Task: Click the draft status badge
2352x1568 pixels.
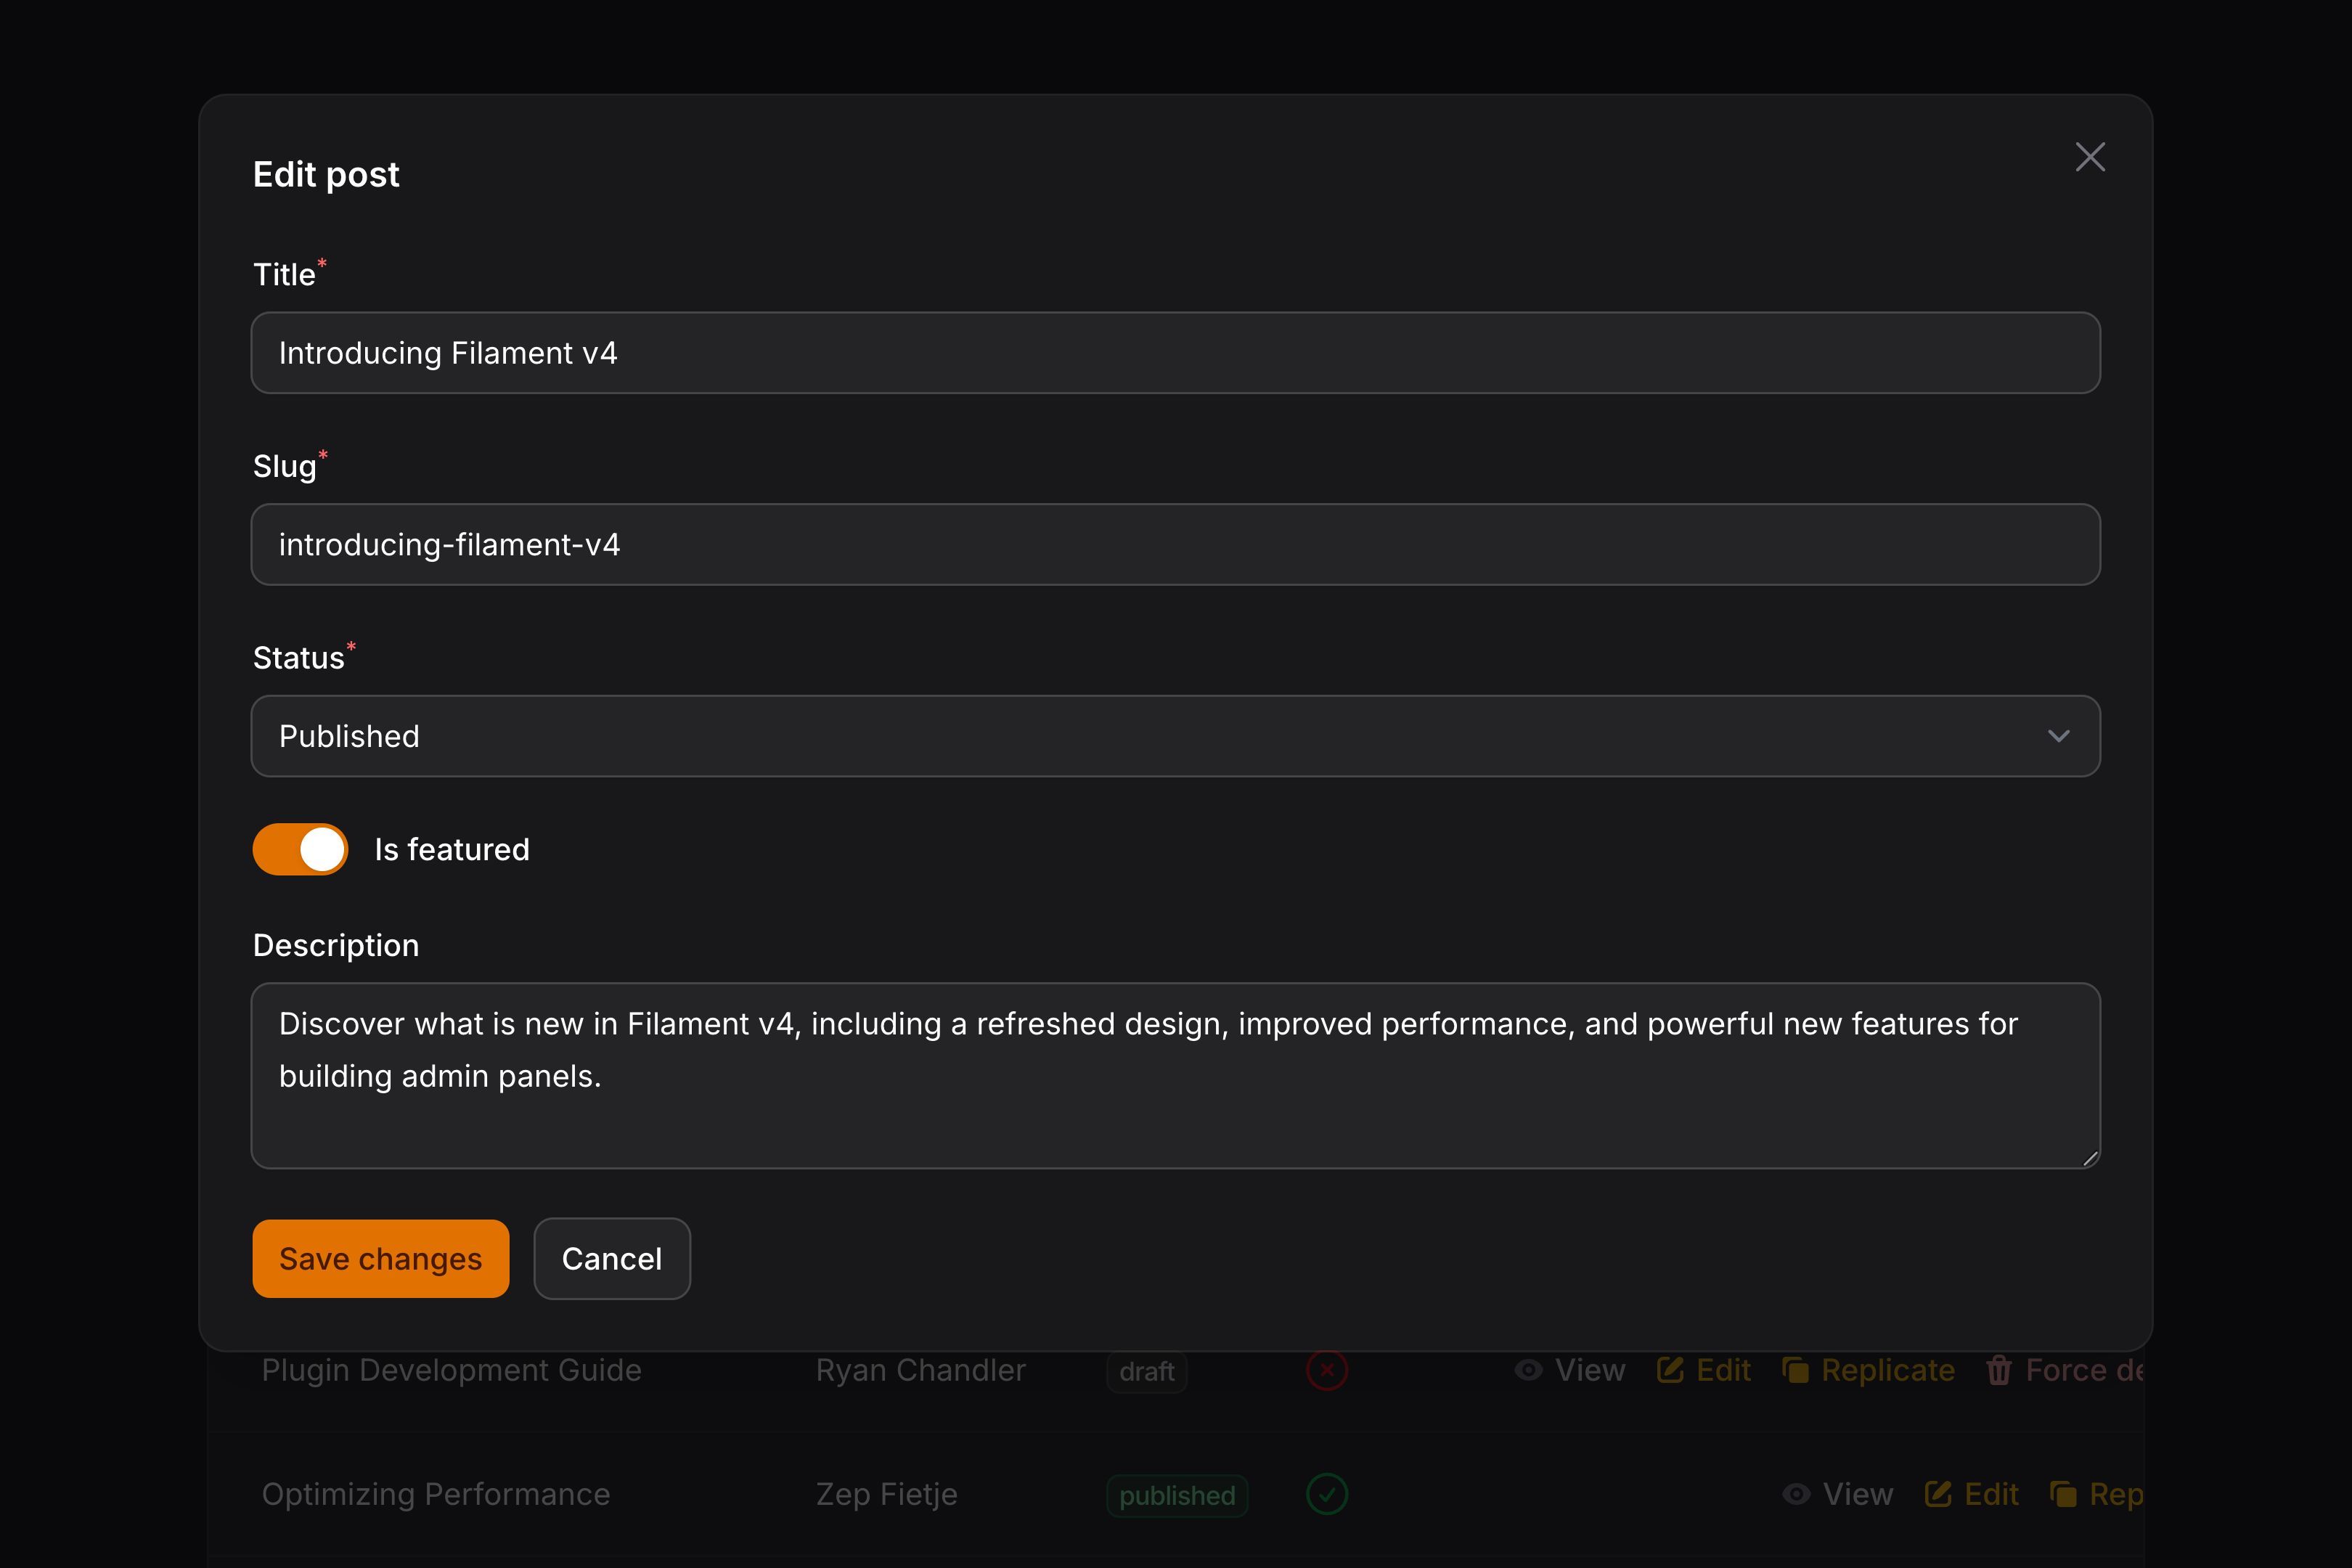Action: (x=1147, y=1371)
